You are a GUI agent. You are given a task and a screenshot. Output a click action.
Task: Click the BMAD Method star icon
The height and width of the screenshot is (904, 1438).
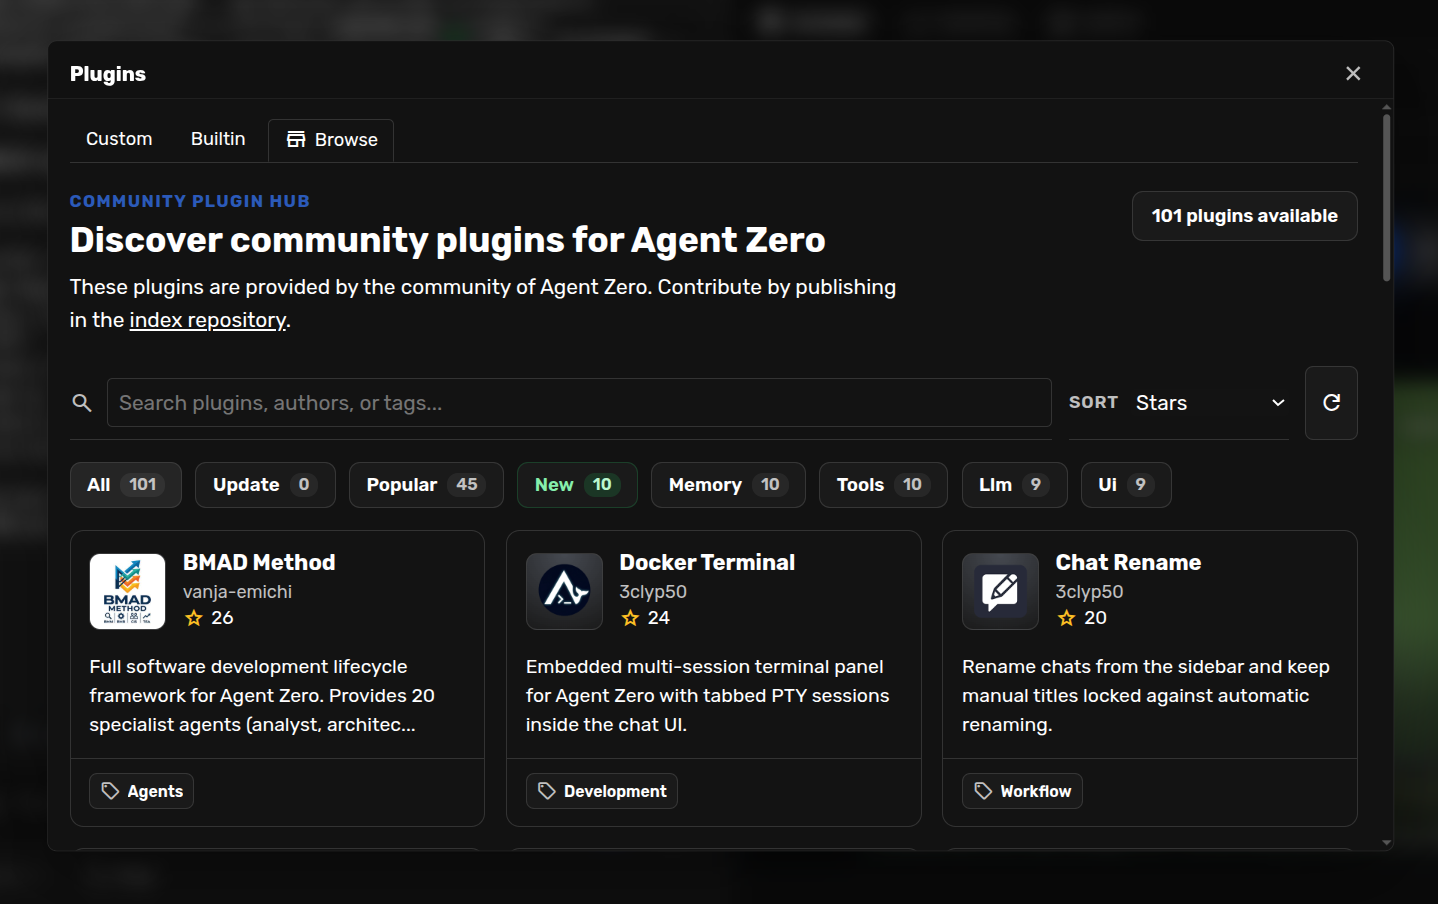(194, 618)
